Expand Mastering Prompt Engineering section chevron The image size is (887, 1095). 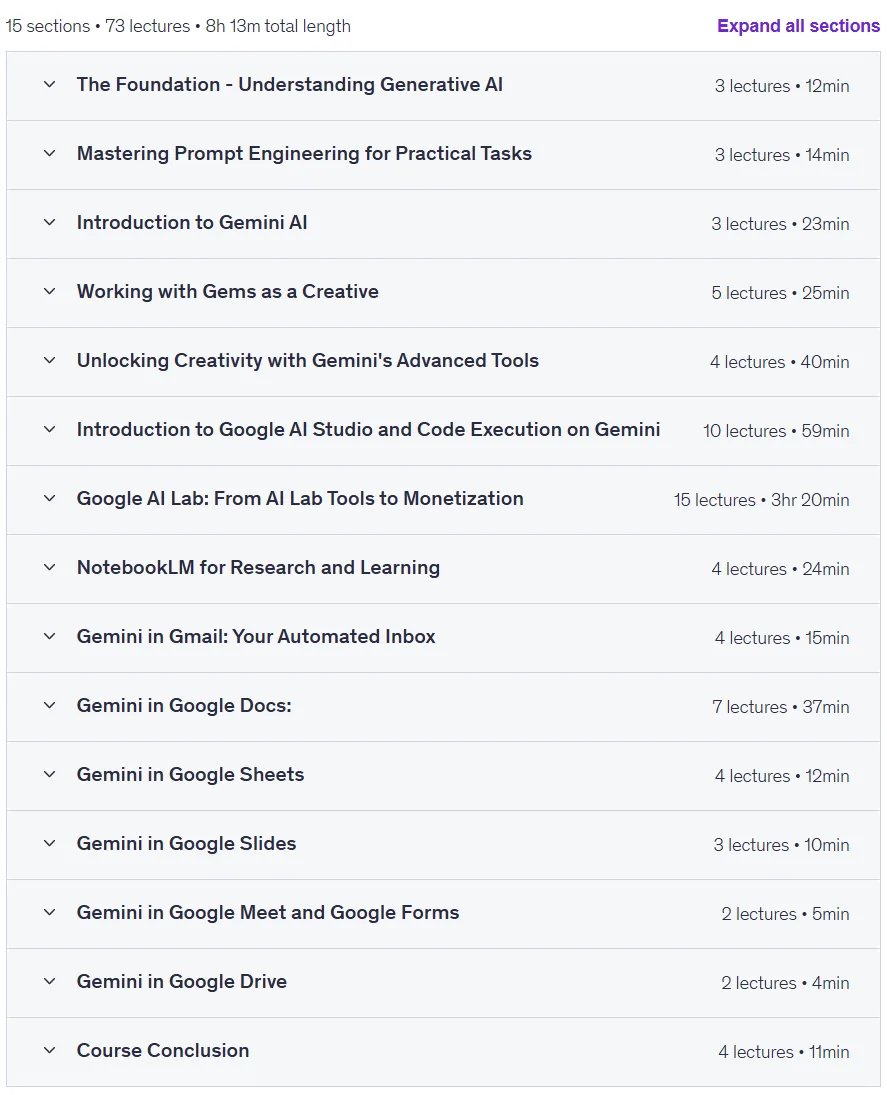50,154
